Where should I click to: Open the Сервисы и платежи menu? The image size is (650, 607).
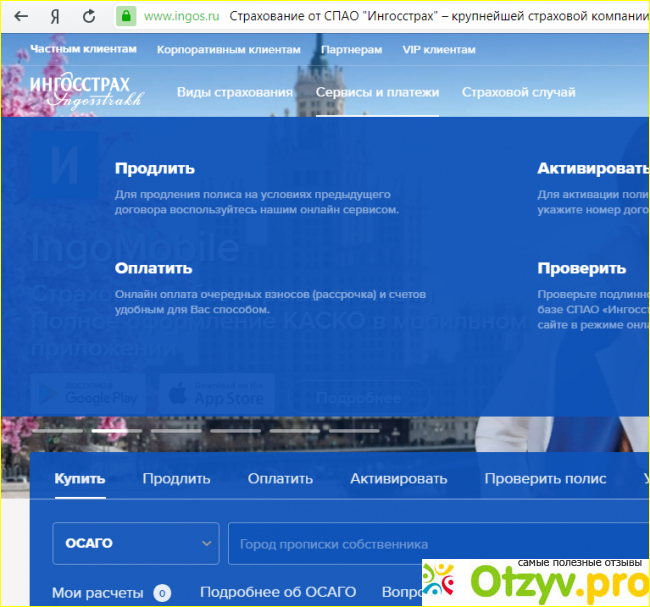pos(377,92)
